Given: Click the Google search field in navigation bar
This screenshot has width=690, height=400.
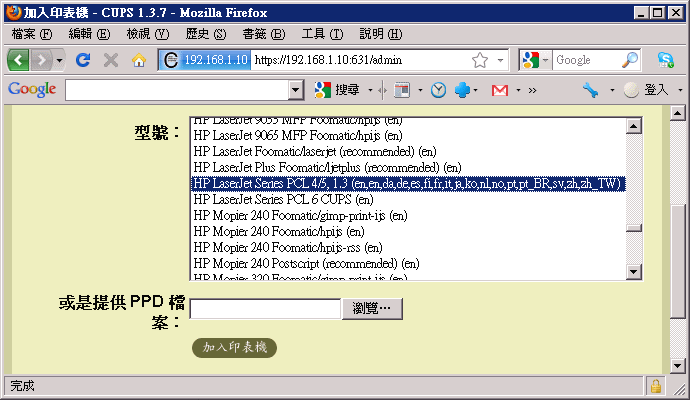Looking at the screenshot, I should (586, 60).
